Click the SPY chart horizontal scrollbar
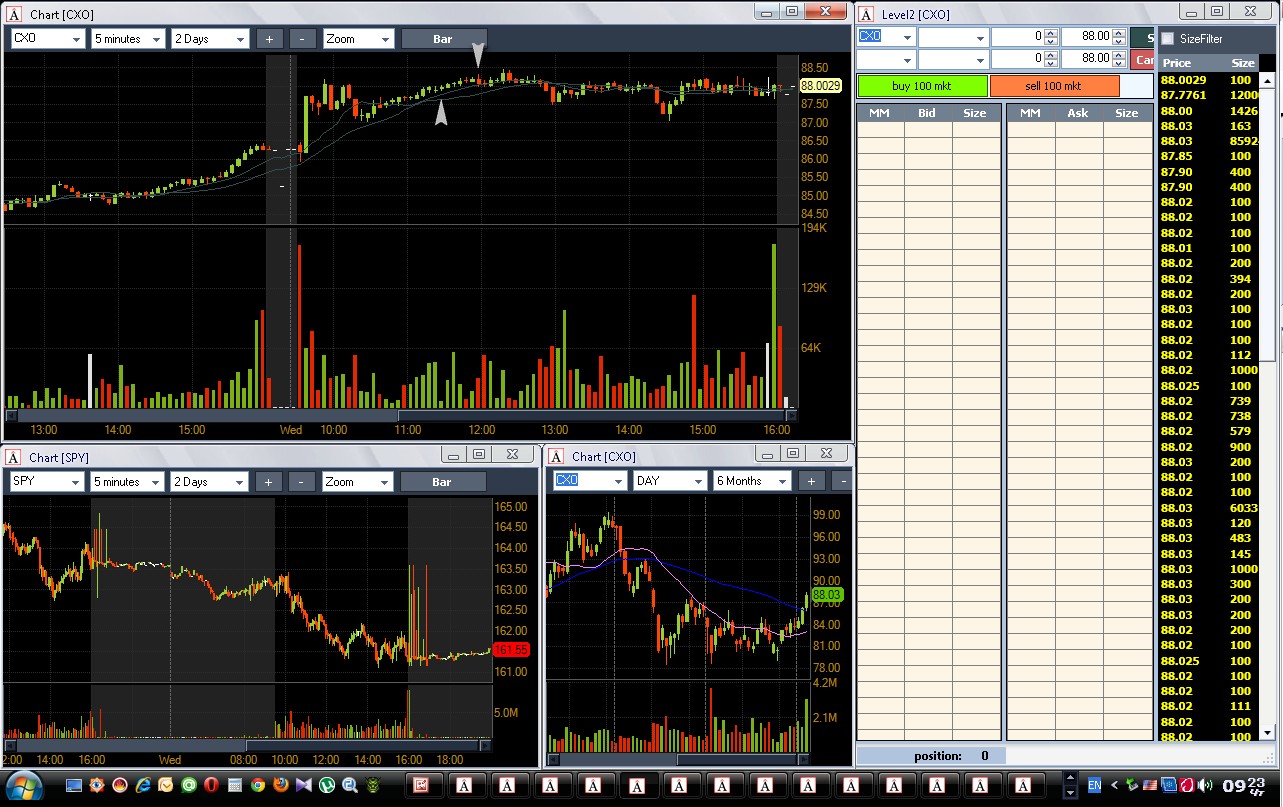Viewport: 1283px width, 807px height. pyautogui.click(x=247, y=745)
